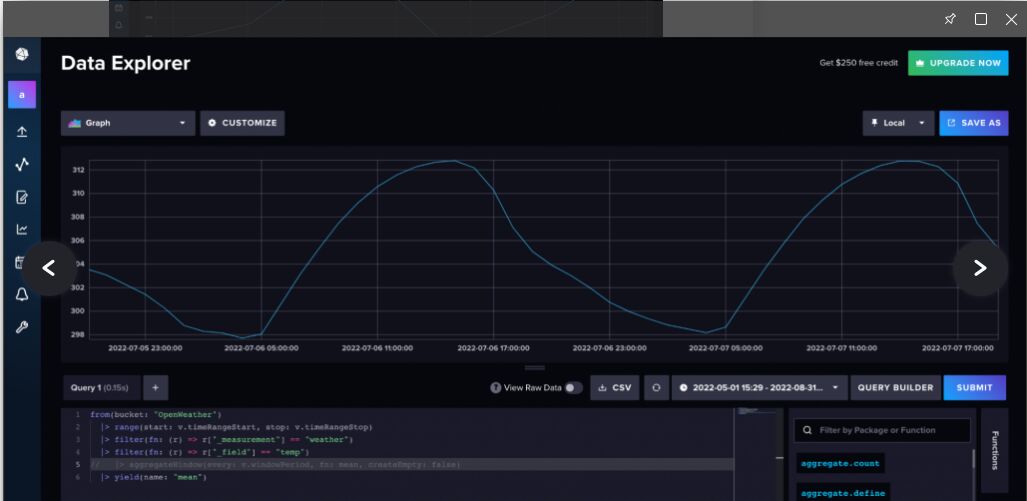Open the time range 2022-05-01 dropdown

(760, 388)
